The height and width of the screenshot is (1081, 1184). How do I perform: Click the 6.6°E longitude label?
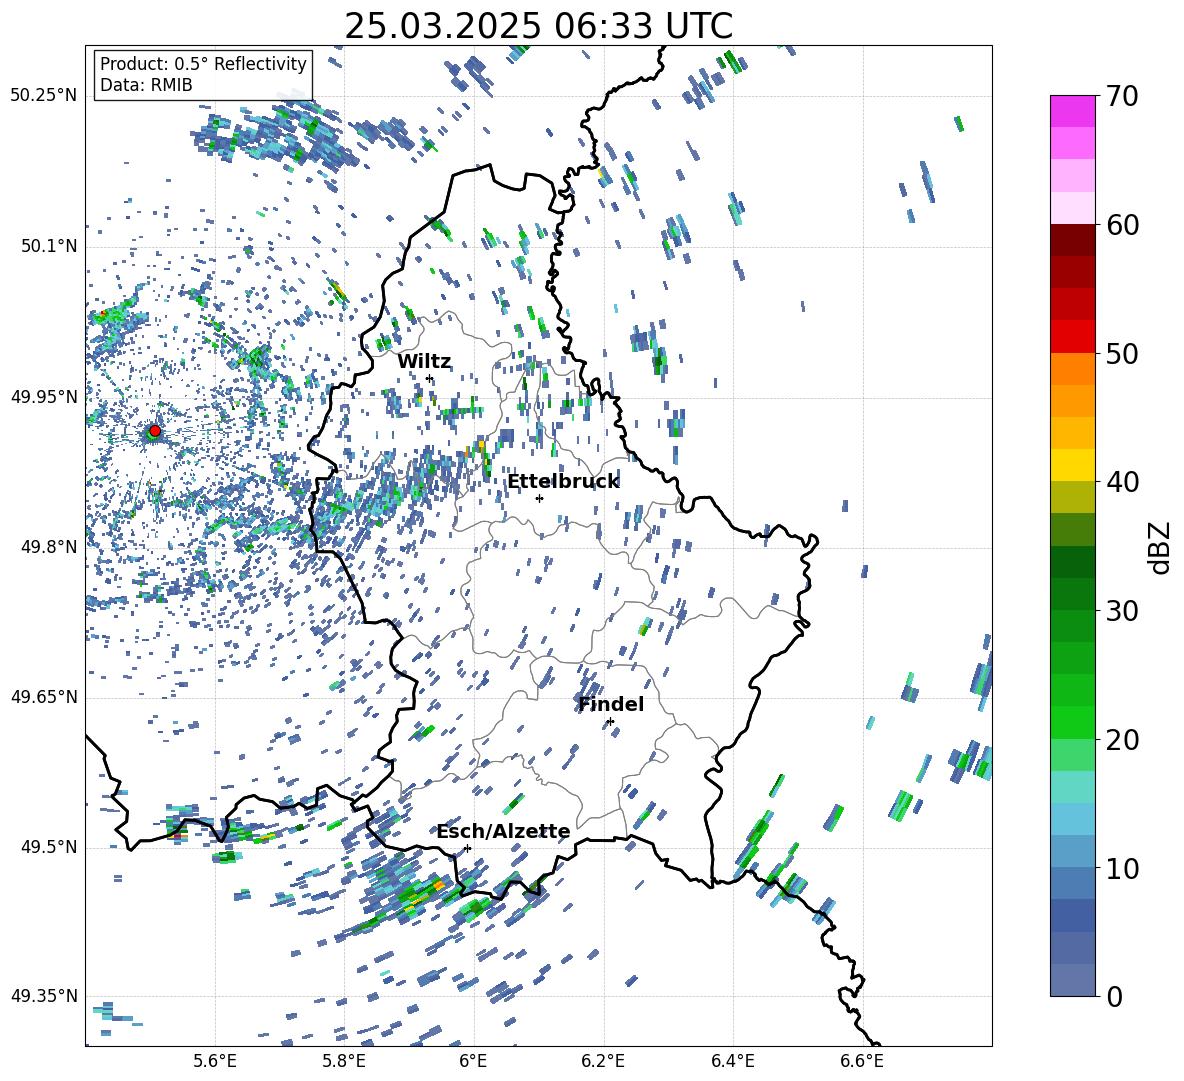pos(862,1061)
